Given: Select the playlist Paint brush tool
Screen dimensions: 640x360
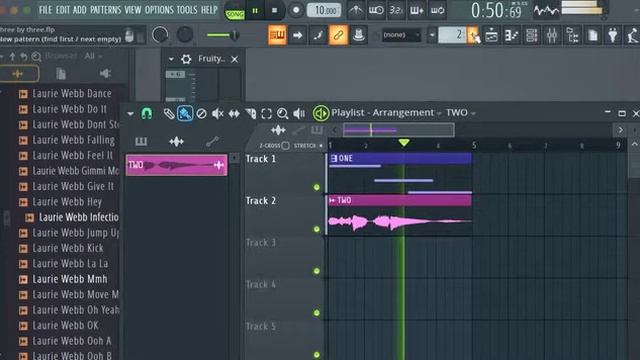Looking at the screenshot, I should click(185, 113).
